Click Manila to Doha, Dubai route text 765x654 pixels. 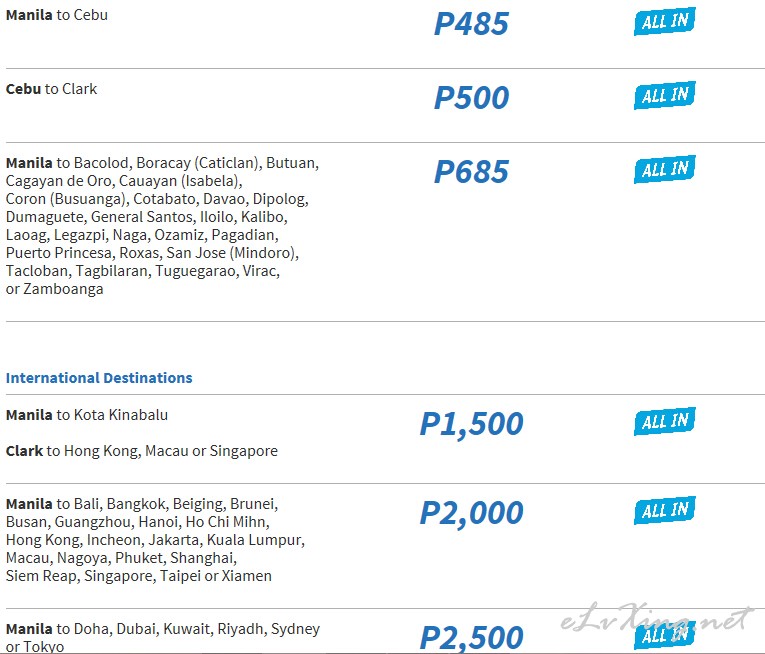(x=163, y=637)
